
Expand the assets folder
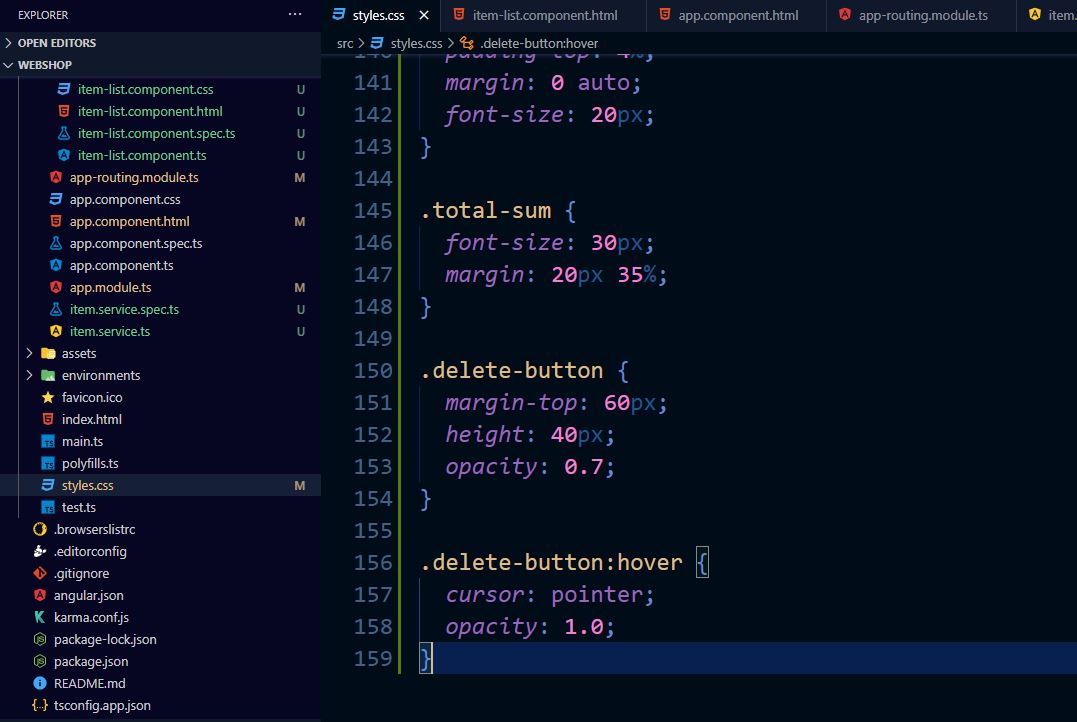point(29,353)
